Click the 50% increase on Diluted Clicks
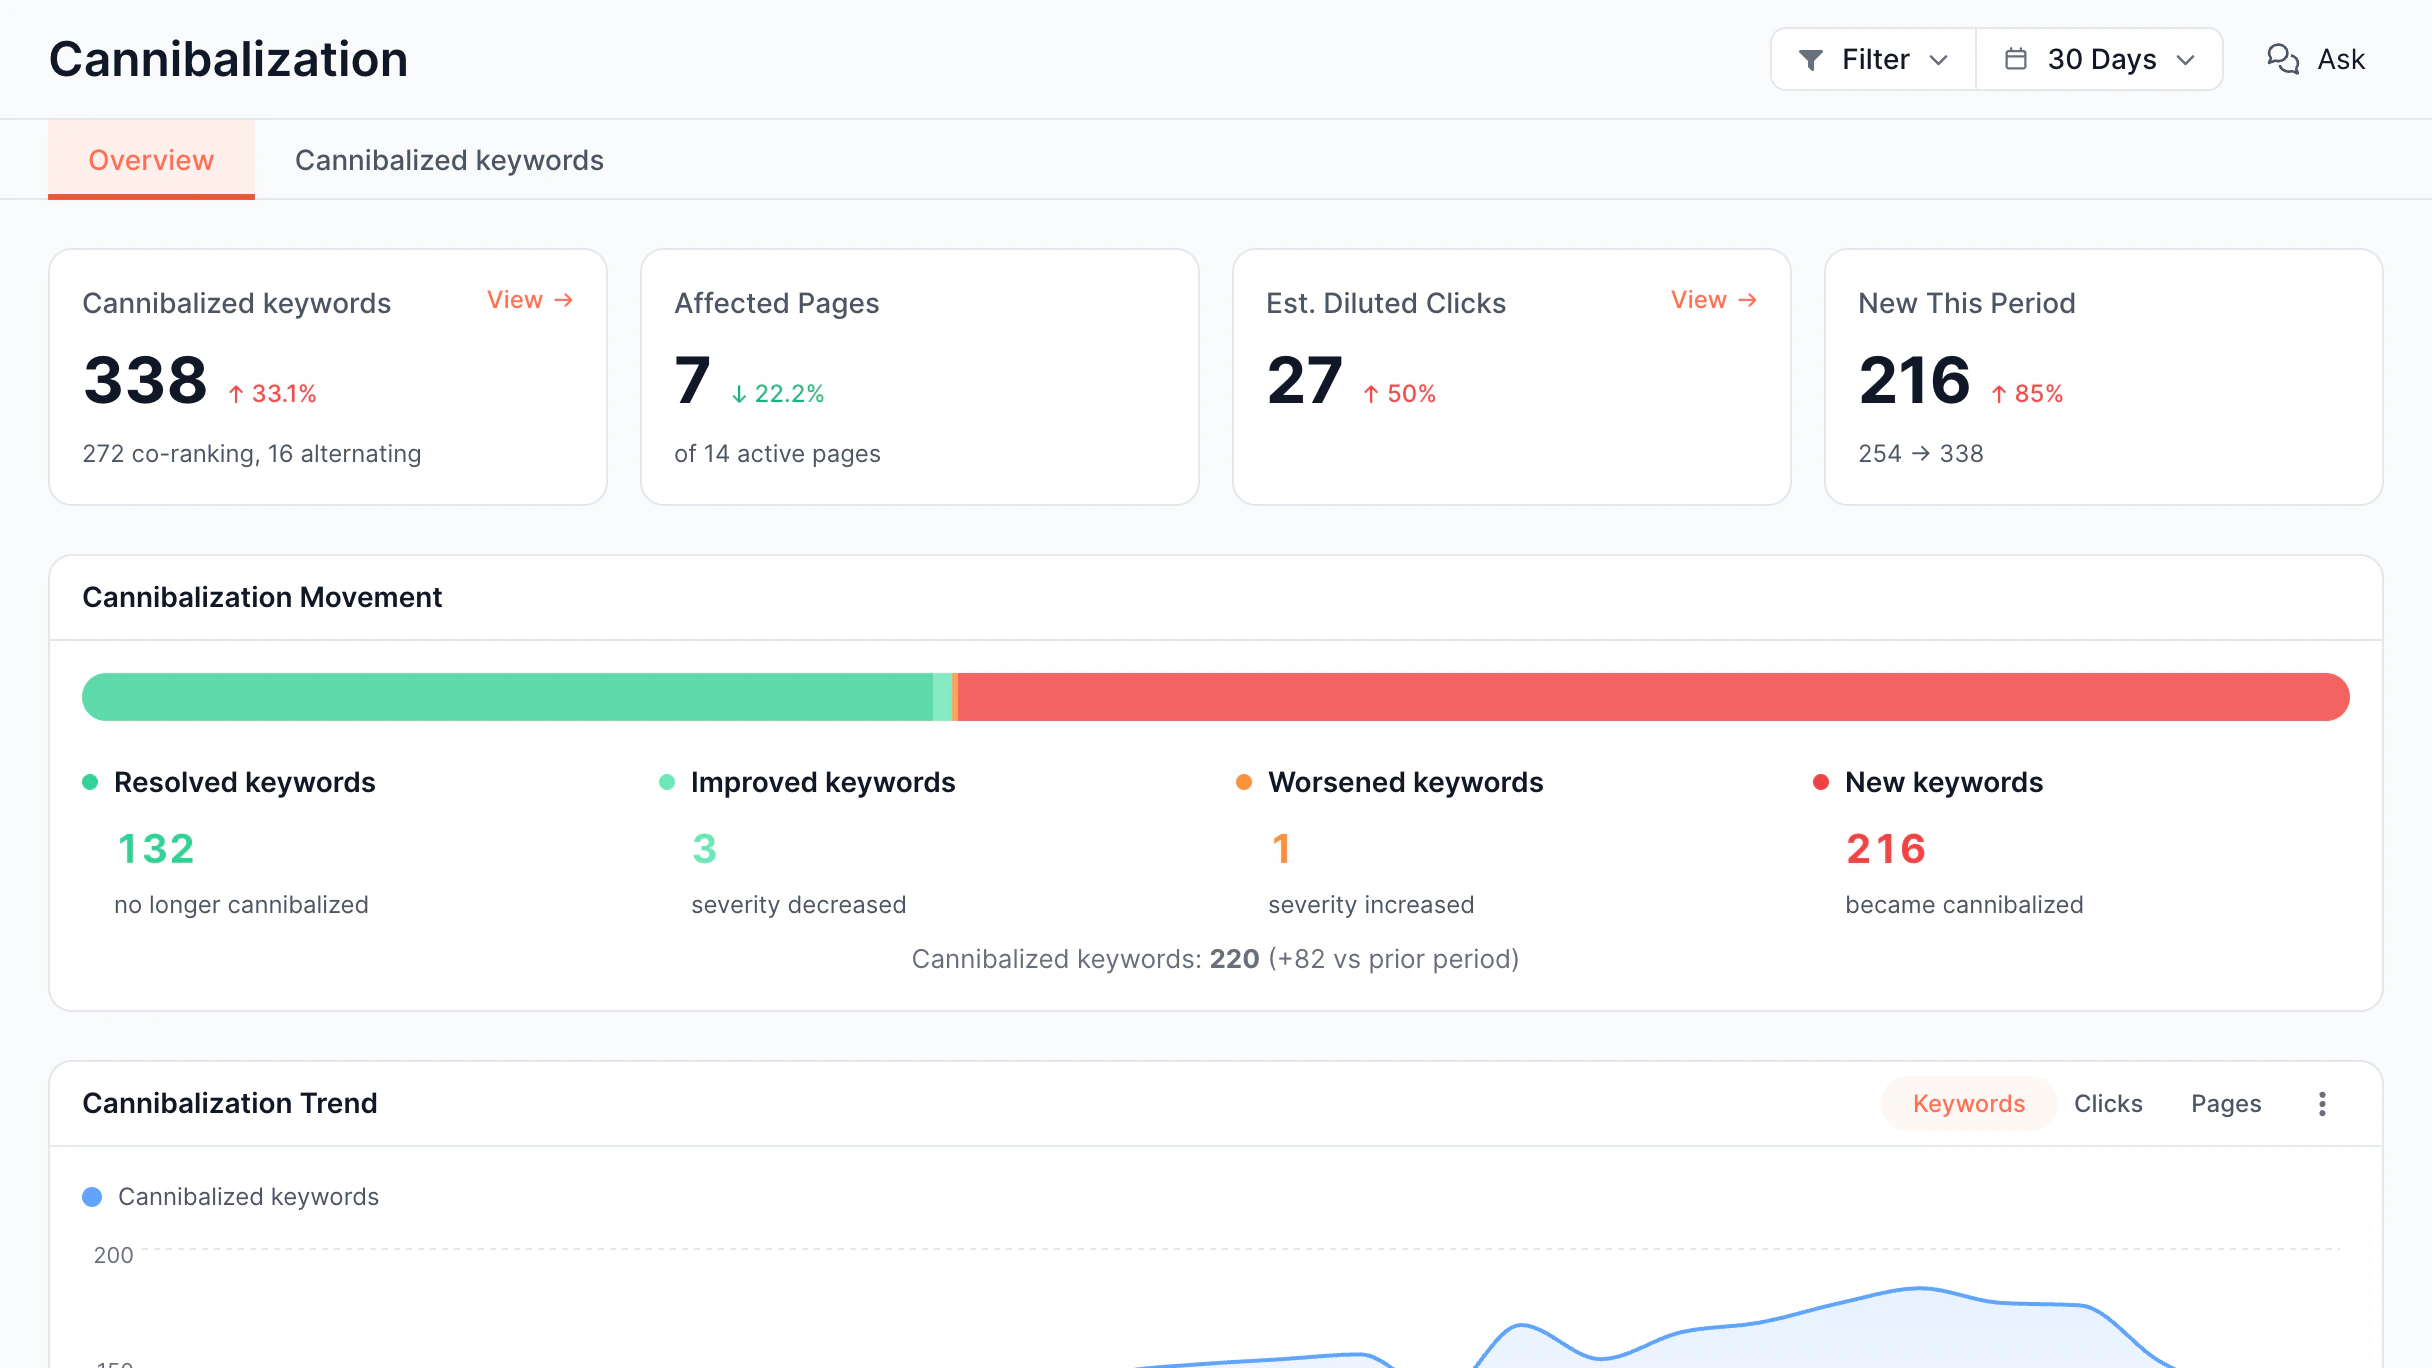This screenshot has width=2432, height=1368. pos(1400,394)
